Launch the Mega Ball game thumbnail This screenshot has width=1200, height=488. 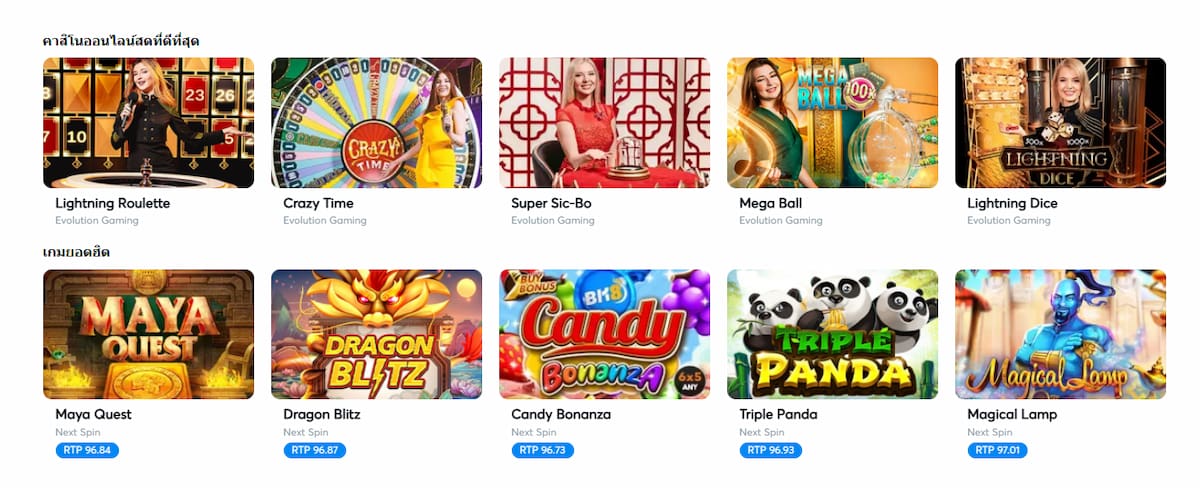tap(832, 122)
